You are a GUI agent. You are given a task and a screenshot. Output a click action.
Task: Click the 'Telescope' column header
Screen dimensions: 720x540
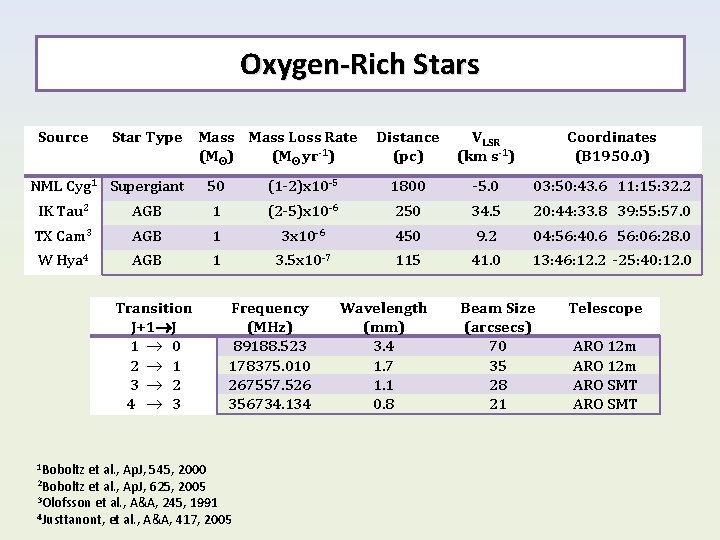point(605,308)
